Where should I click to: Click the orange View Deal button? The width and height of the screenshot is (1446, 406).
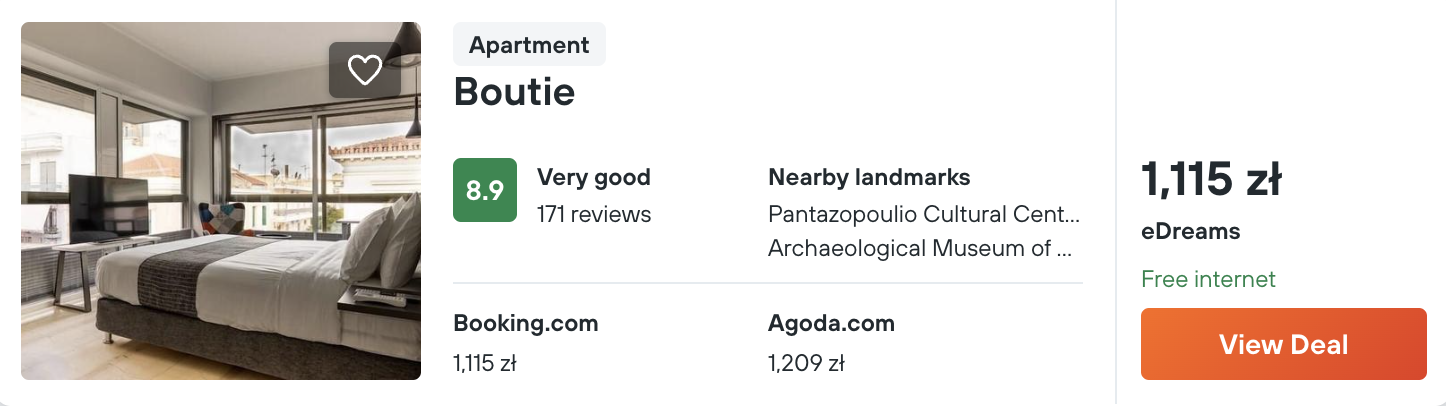click(1284, 344)
